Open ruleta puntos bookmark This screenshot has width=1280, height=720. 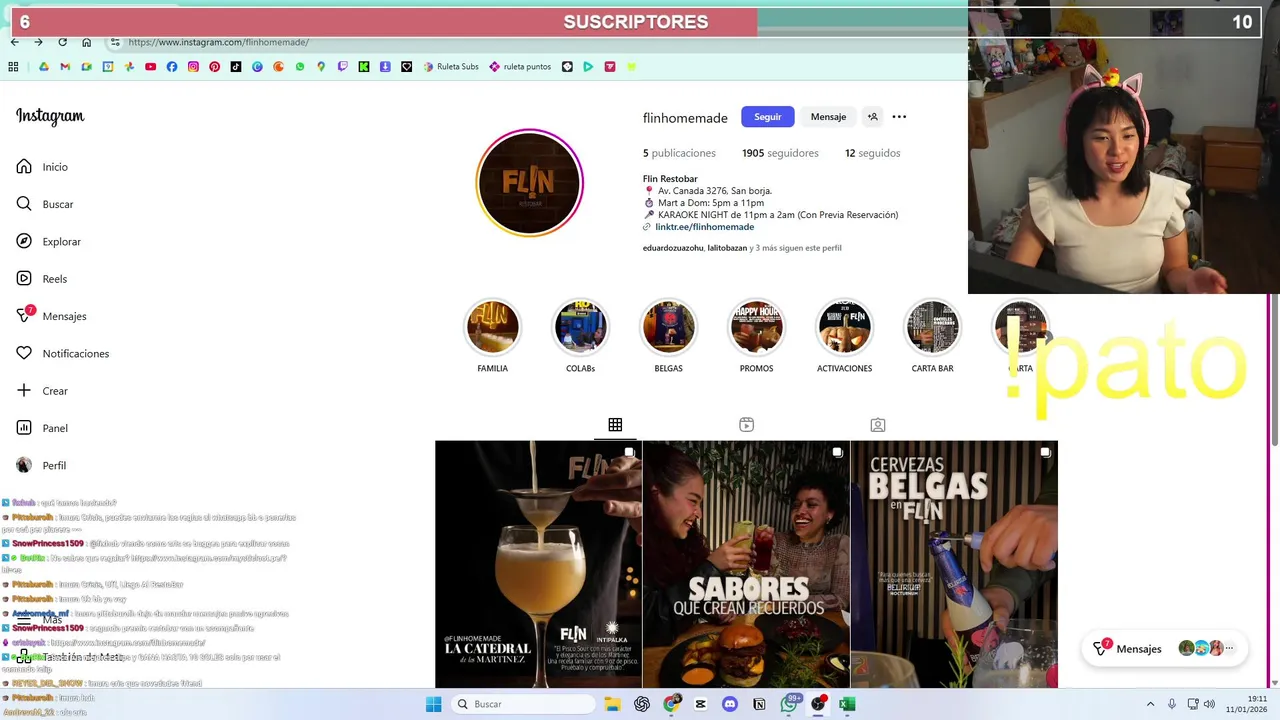pyautogui.click(x=520, y=67)
